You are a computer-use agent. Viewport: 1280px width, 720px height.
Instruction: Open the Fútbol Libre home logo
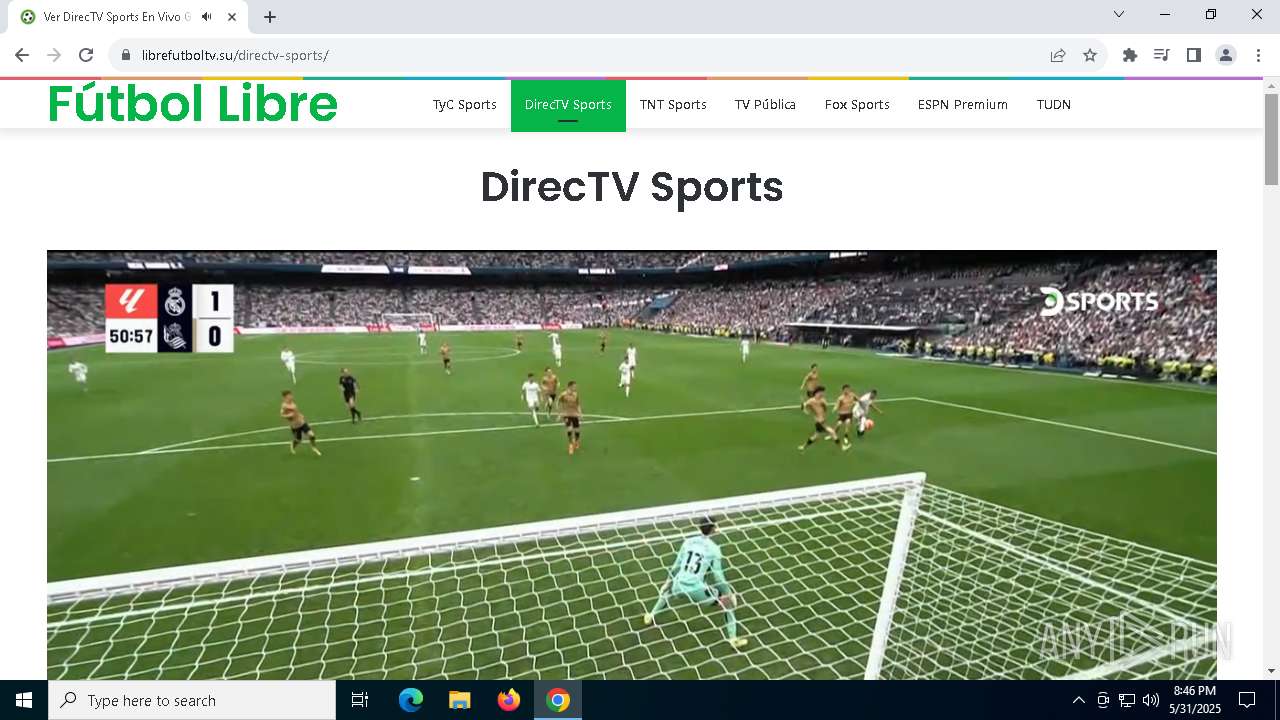pyautogui.click(x=193, y=103)
